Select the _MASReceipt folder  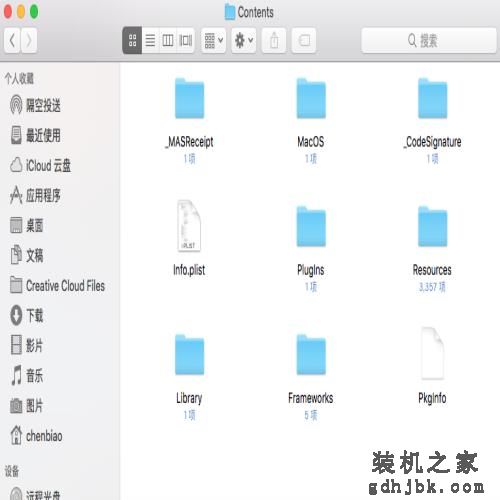tap(189, 99)
